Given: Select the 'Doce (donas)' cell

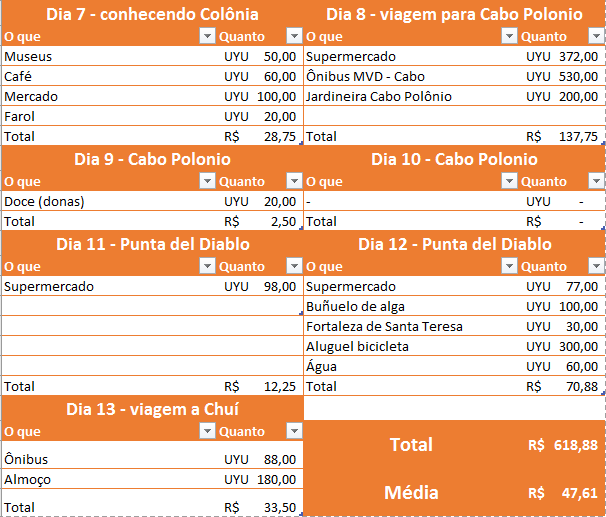Looking at the screenshot, I should pyautogui.click(x=44, y=202).
